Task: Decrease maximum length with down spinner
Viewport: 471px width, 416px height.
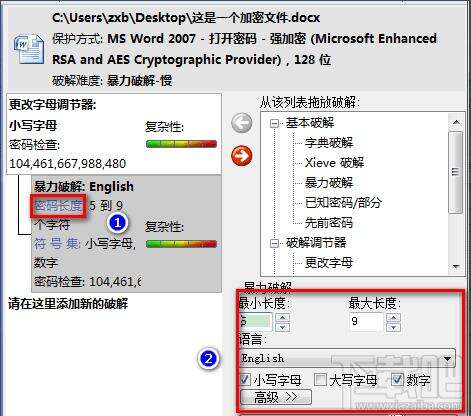Action: coord(393,327)
